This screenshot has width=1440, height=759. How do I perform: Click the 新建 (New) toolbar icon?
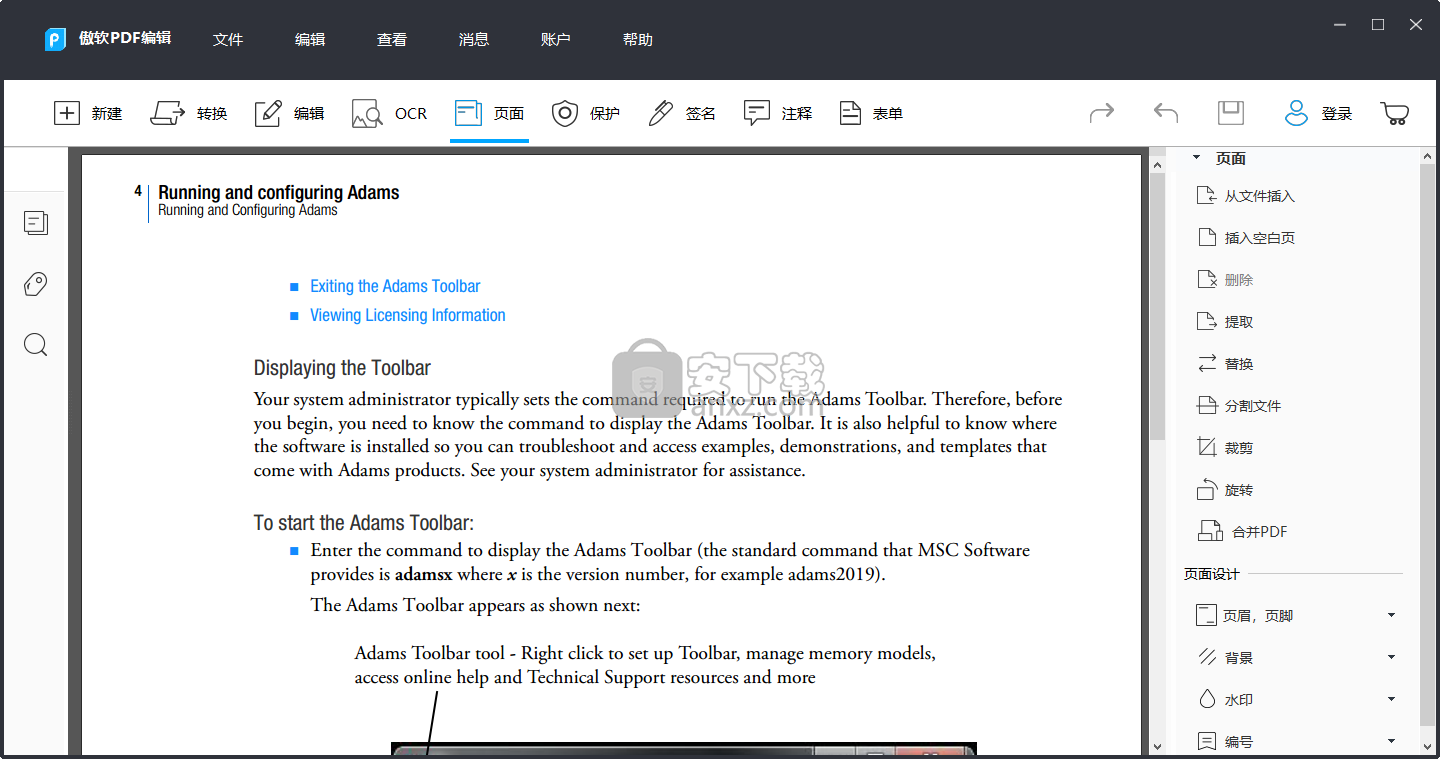coord(66,113)
